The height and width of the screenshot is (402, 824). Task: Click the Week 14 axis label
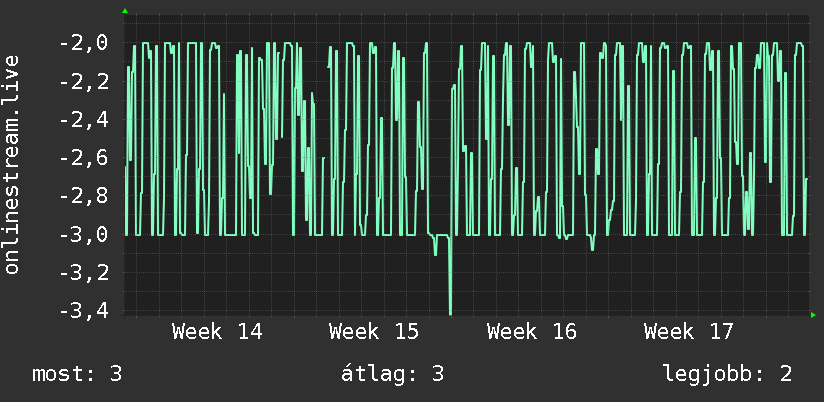(x=217, y=332)
